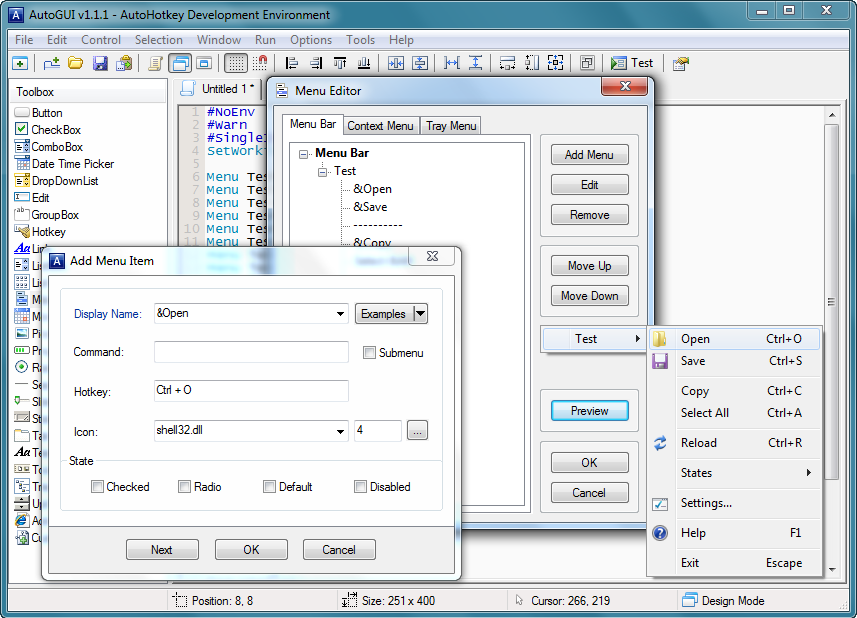Open the Menu Editor icon in the toolbar

[681, 62]
